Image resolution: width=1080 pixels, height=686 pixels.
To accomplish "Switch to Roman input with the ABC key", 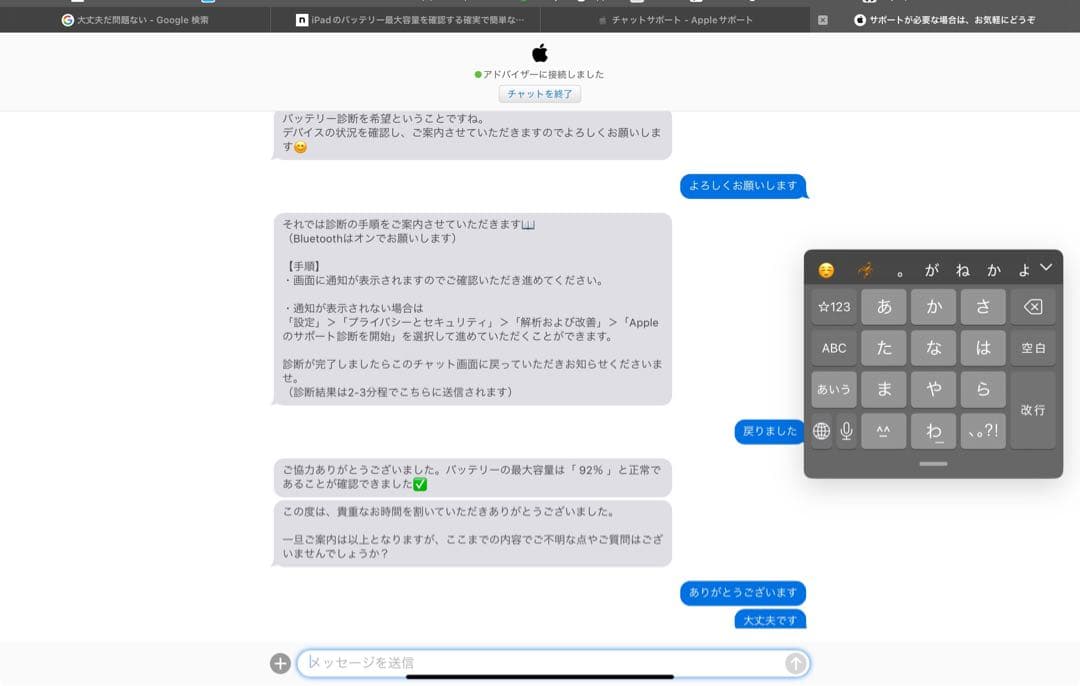I will tap(834, 347).
